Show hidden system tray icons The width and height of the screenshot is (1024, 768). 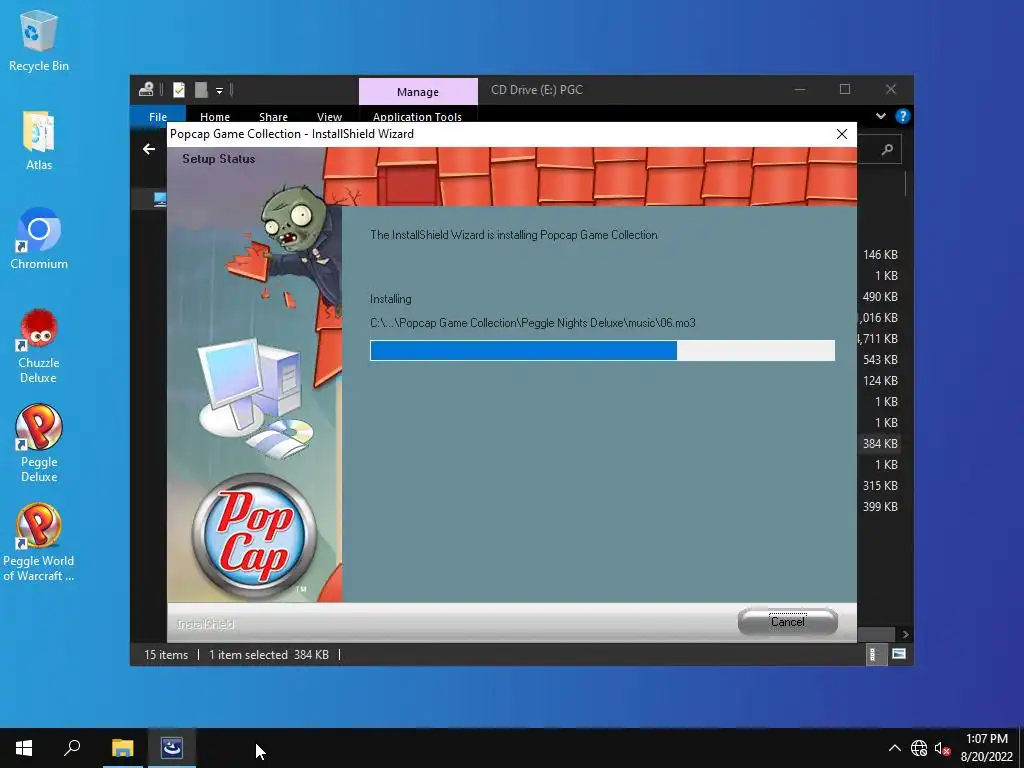pos(895,748)
